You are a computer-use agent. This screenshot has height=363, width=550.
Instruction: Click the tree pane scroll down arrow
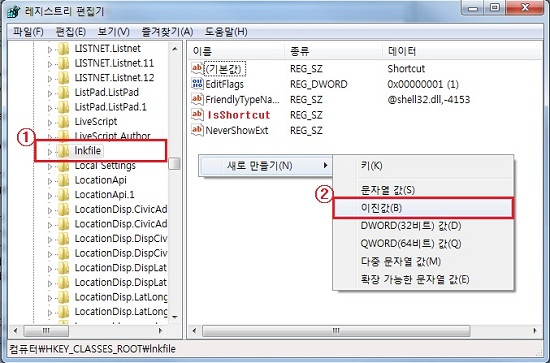click(x=175, y=317)
